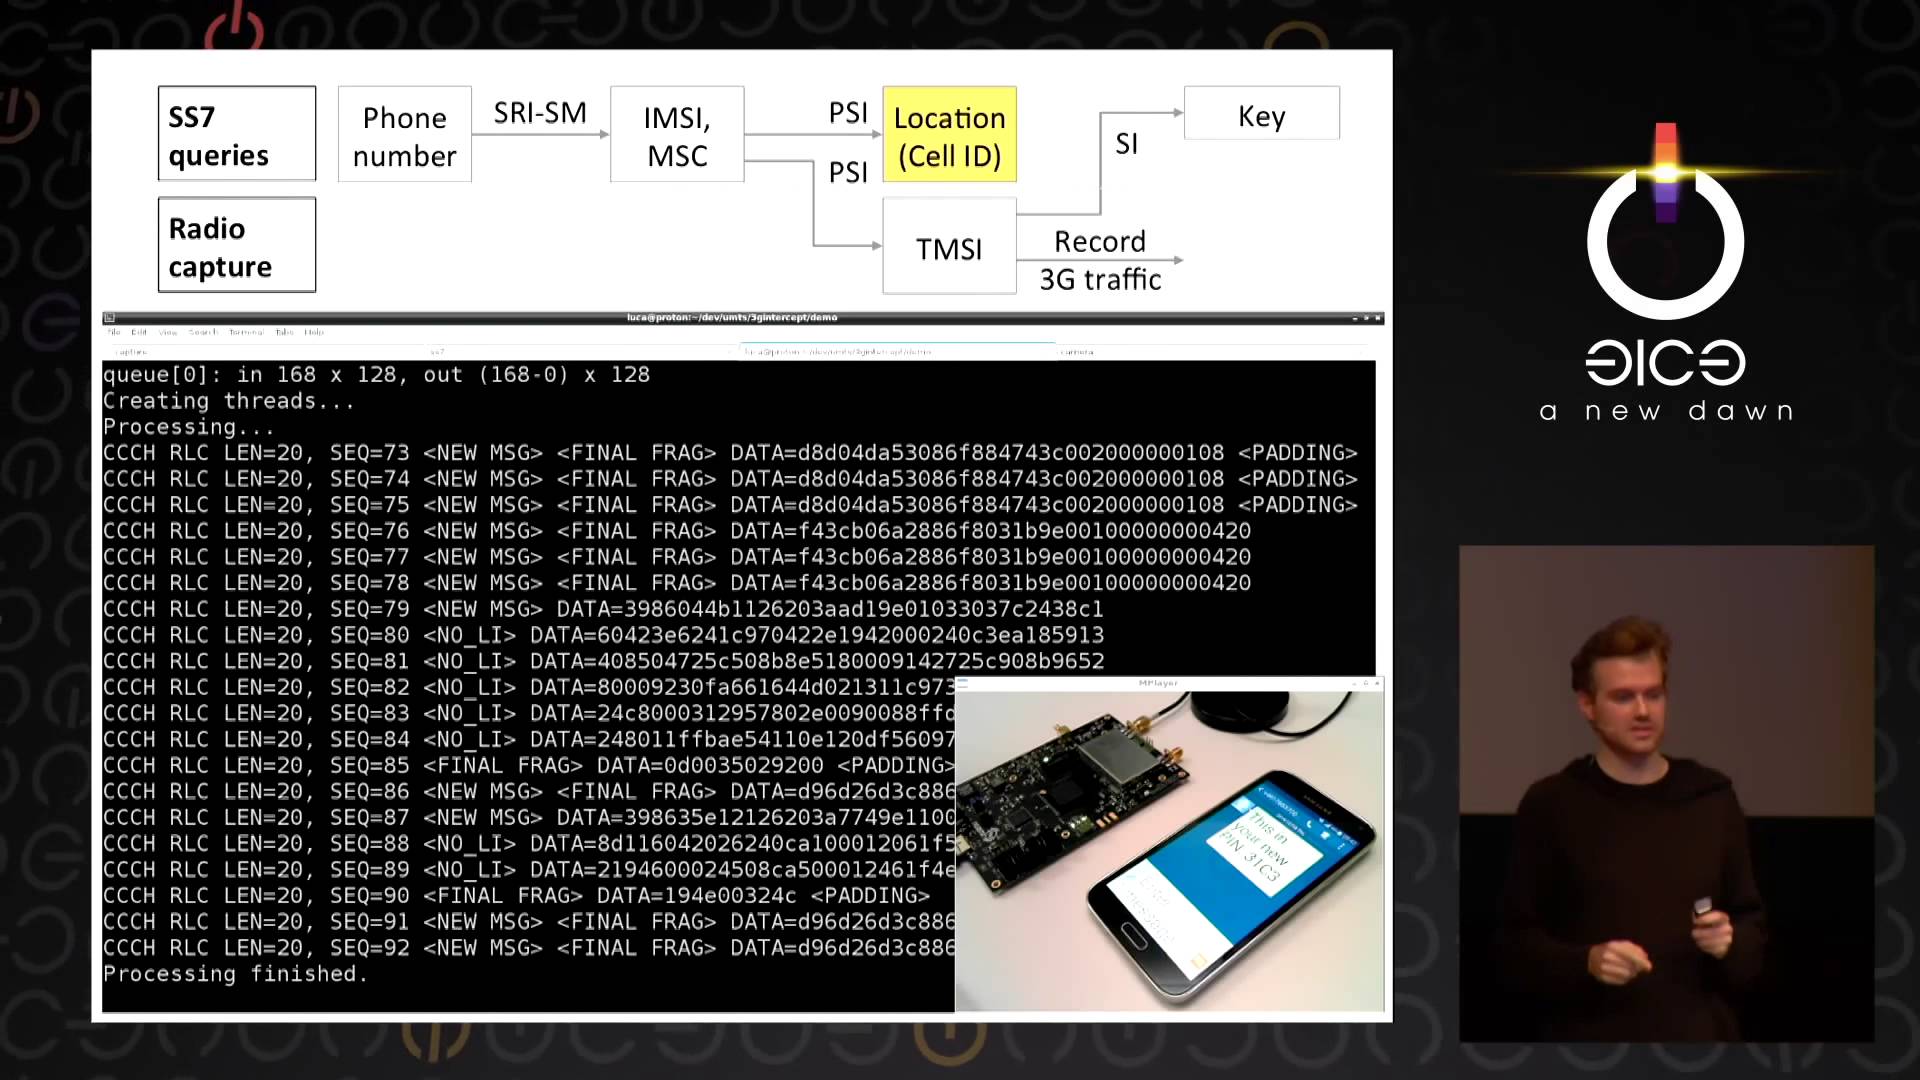Click the Record 3G traffic action
The image size is (1920, 1080).
pos(1100,258)
